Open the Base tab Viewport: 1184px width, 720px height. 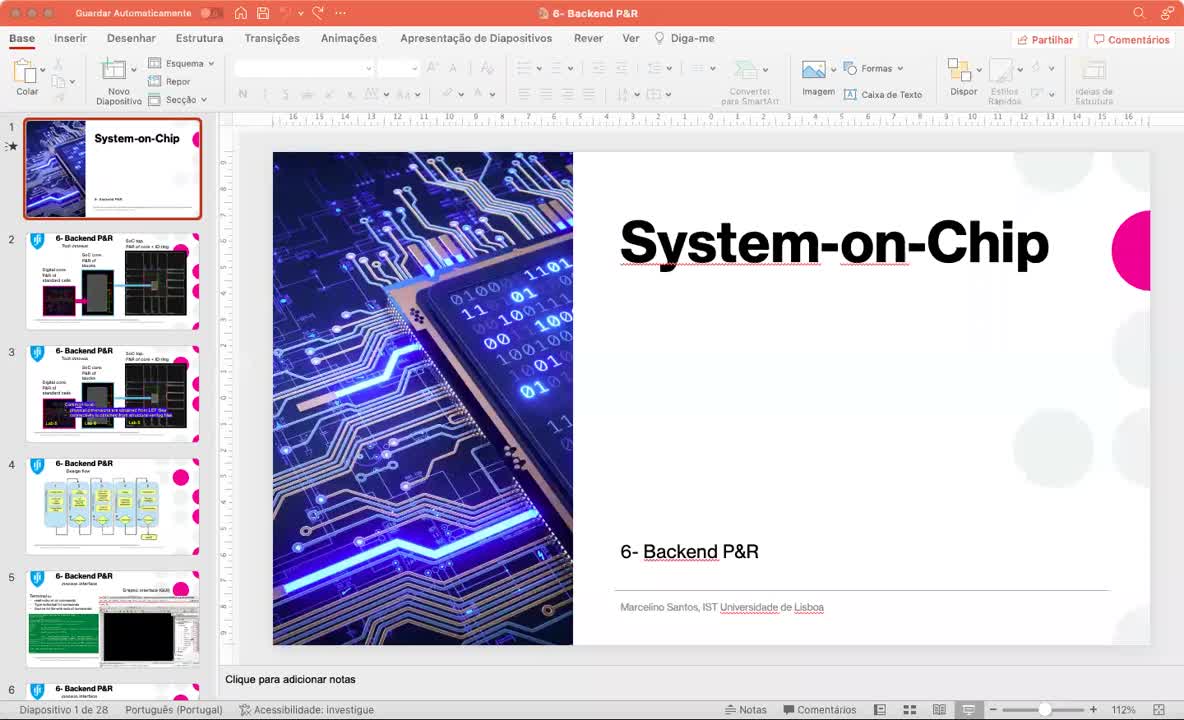[x=22, y=38]
